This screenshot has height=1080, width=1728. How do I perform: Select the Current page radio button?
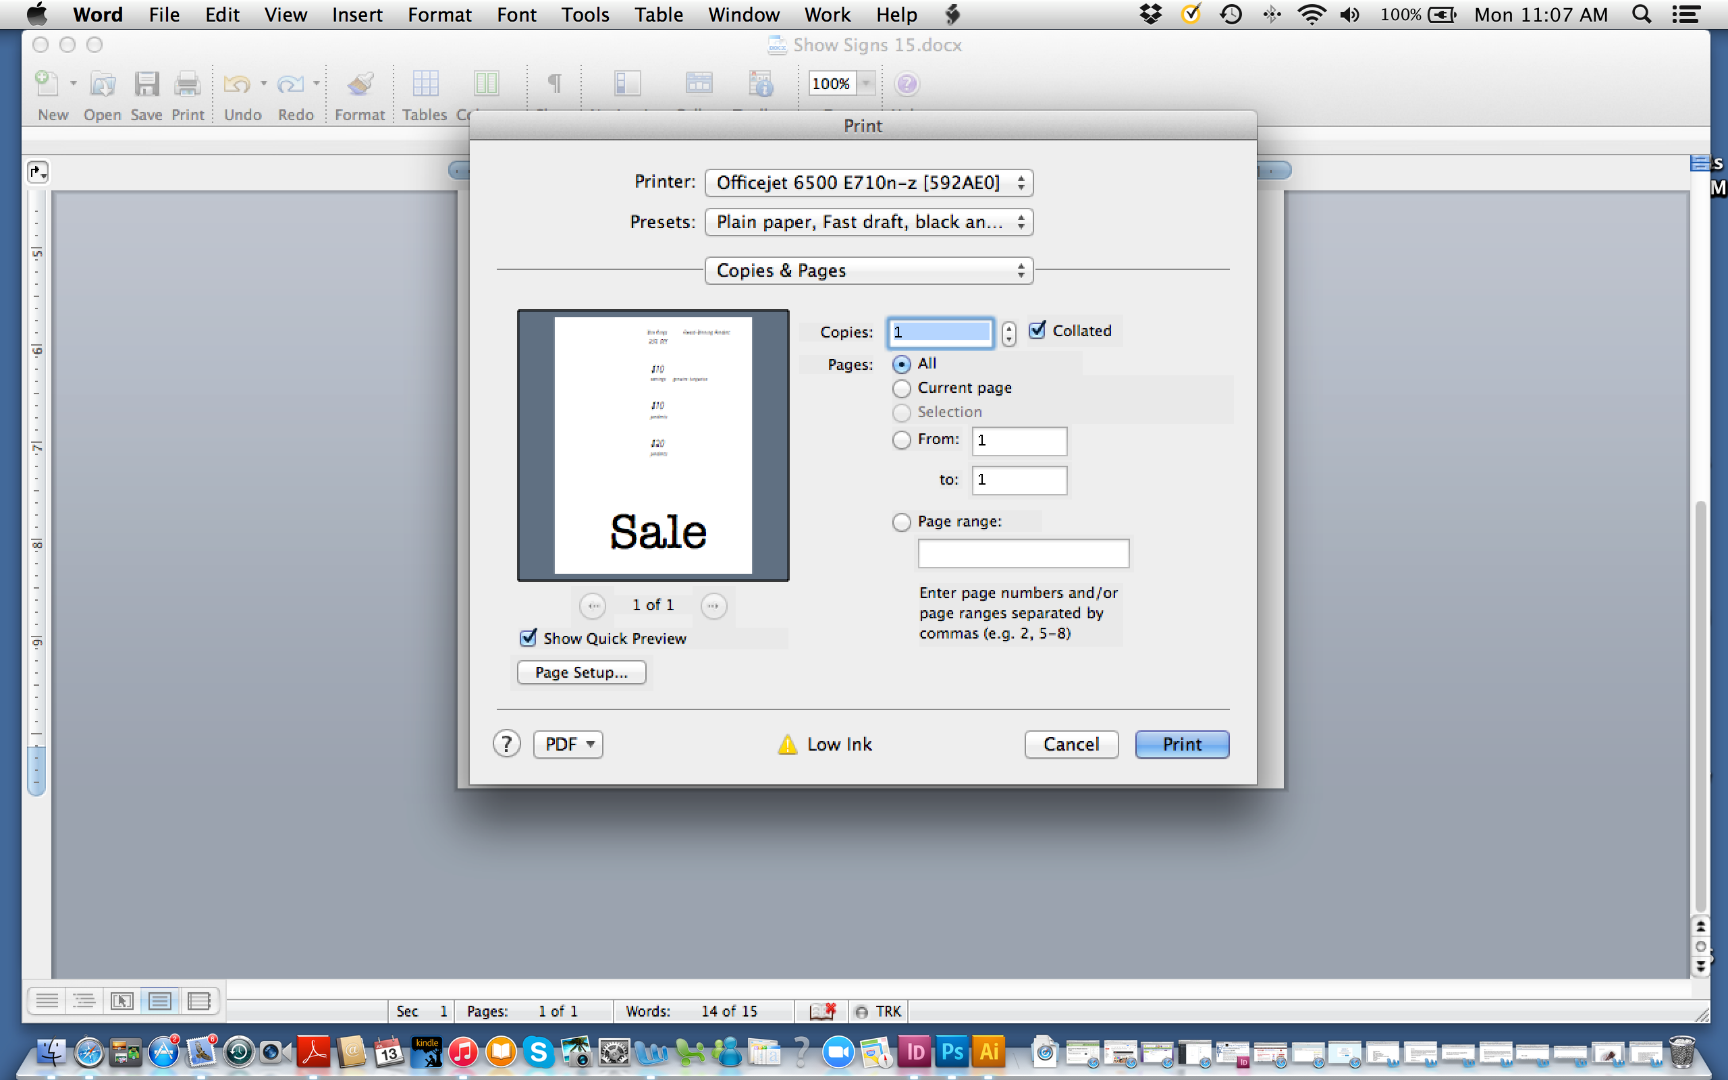901,388
